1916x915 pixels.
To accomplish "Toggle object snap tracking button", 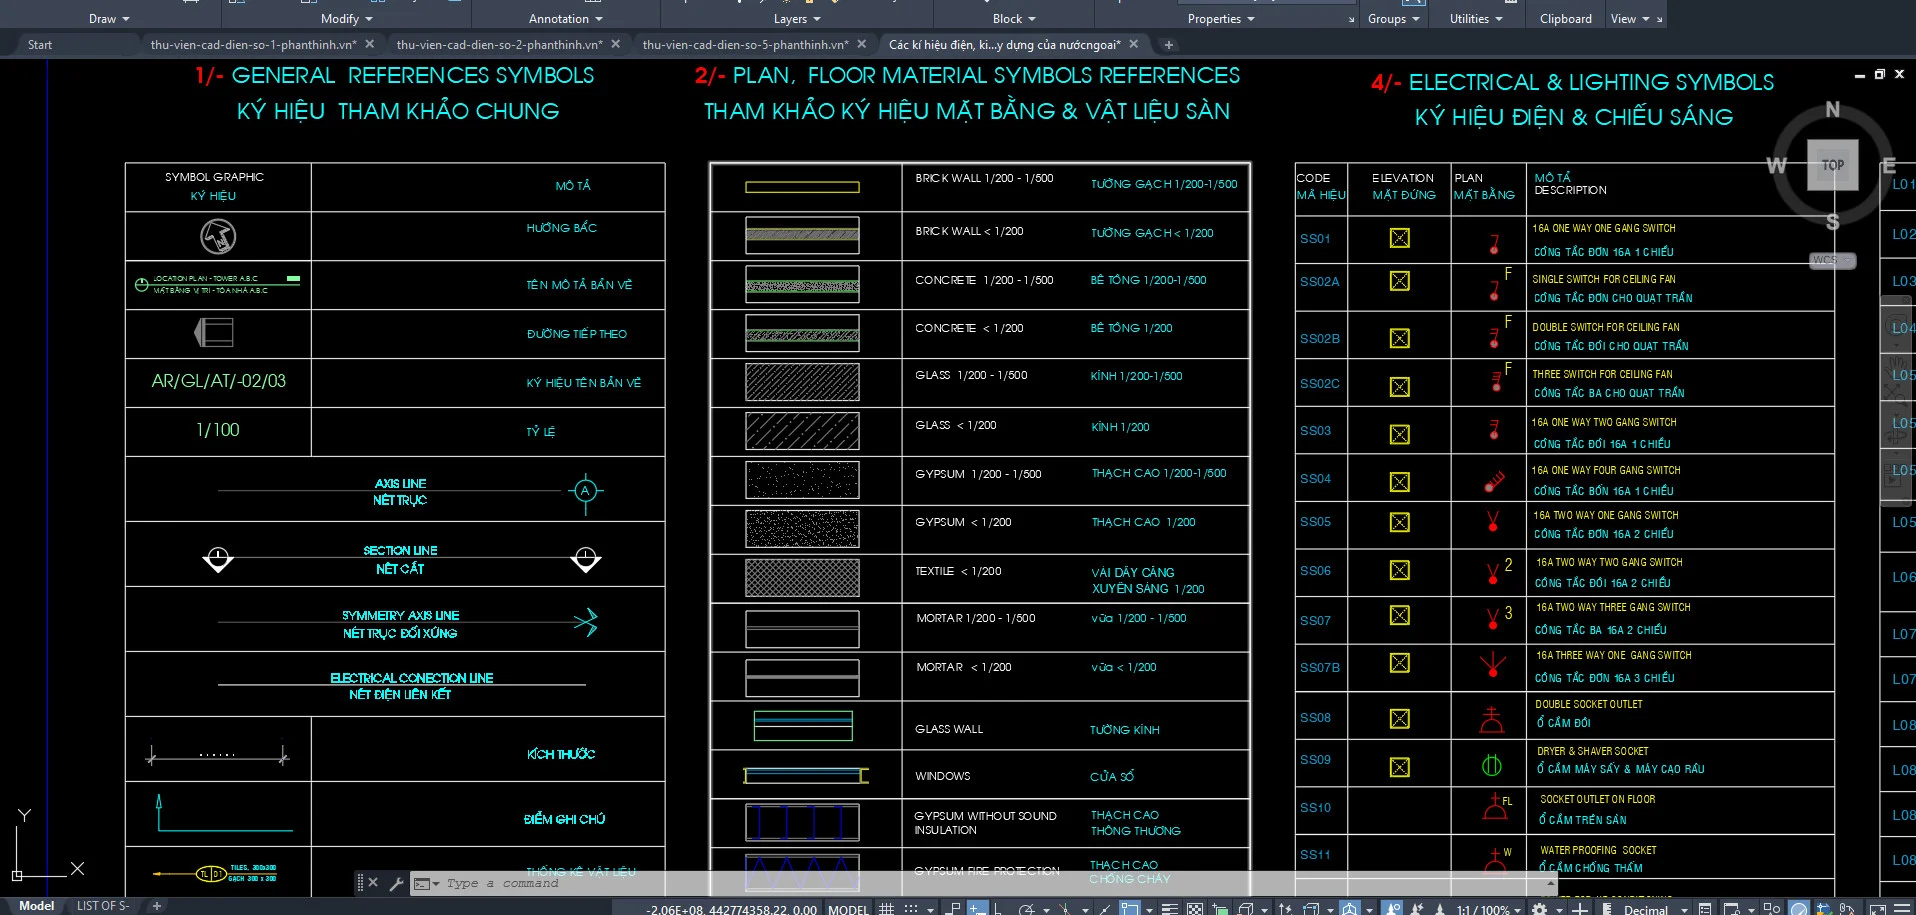I will pos(1105,908).
